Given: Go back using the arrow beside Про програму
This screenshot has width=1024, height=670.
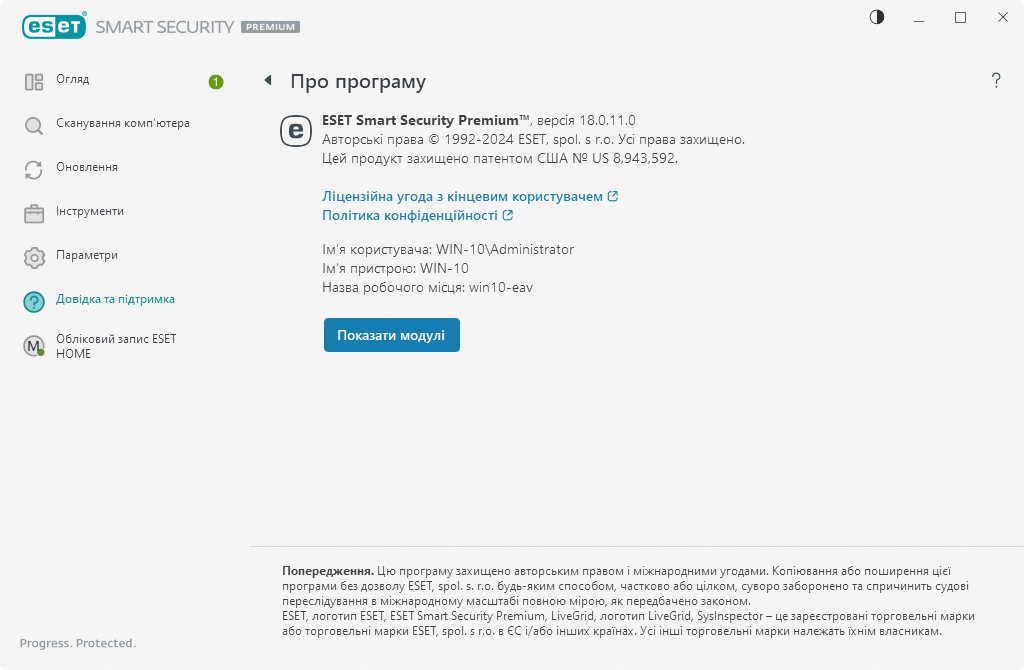Looking at the screenshot, I should (x=268, y=80).
